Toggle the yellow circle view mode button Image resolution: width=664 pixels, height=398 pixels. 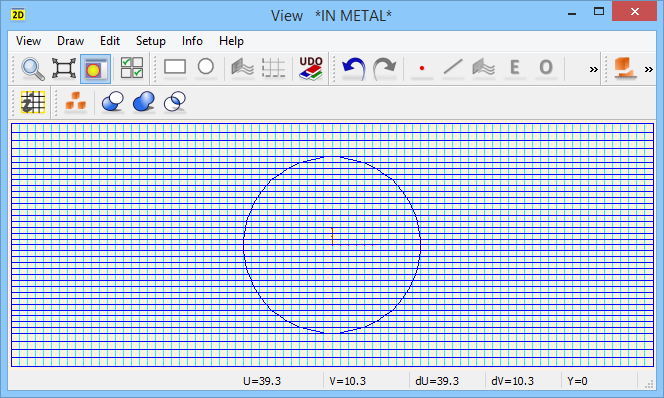pyautogui.click(x=95, y=69)
